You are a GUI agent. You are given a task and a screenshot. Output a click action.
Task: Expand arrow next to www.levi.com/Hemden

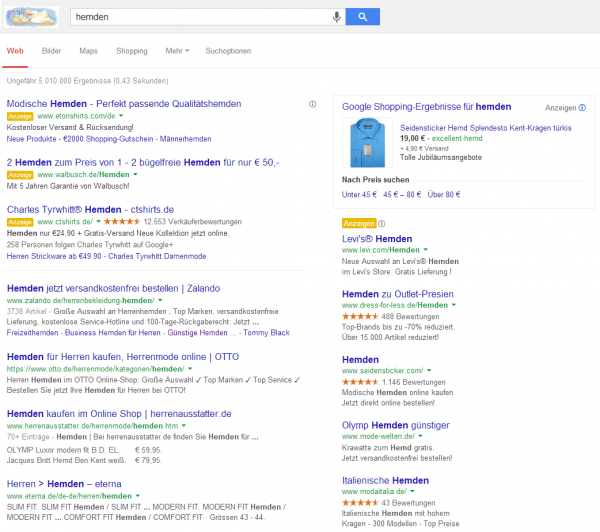426,250
